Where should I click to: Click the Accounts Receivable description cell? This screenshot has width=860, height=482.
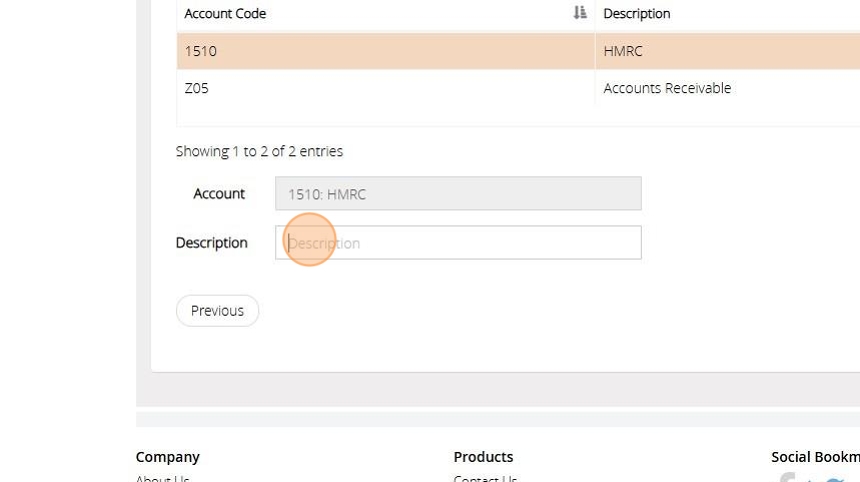click(667, 88)
